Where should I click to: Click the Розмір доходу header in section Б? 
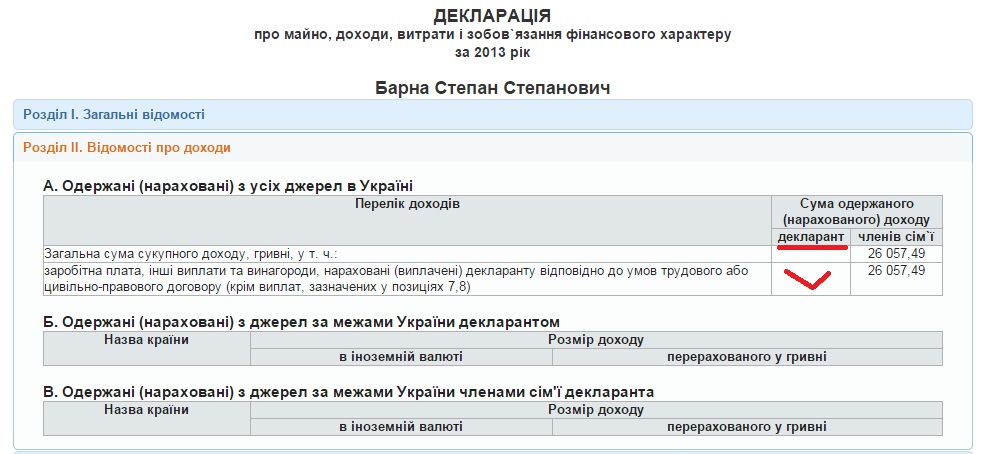point(596,340)
